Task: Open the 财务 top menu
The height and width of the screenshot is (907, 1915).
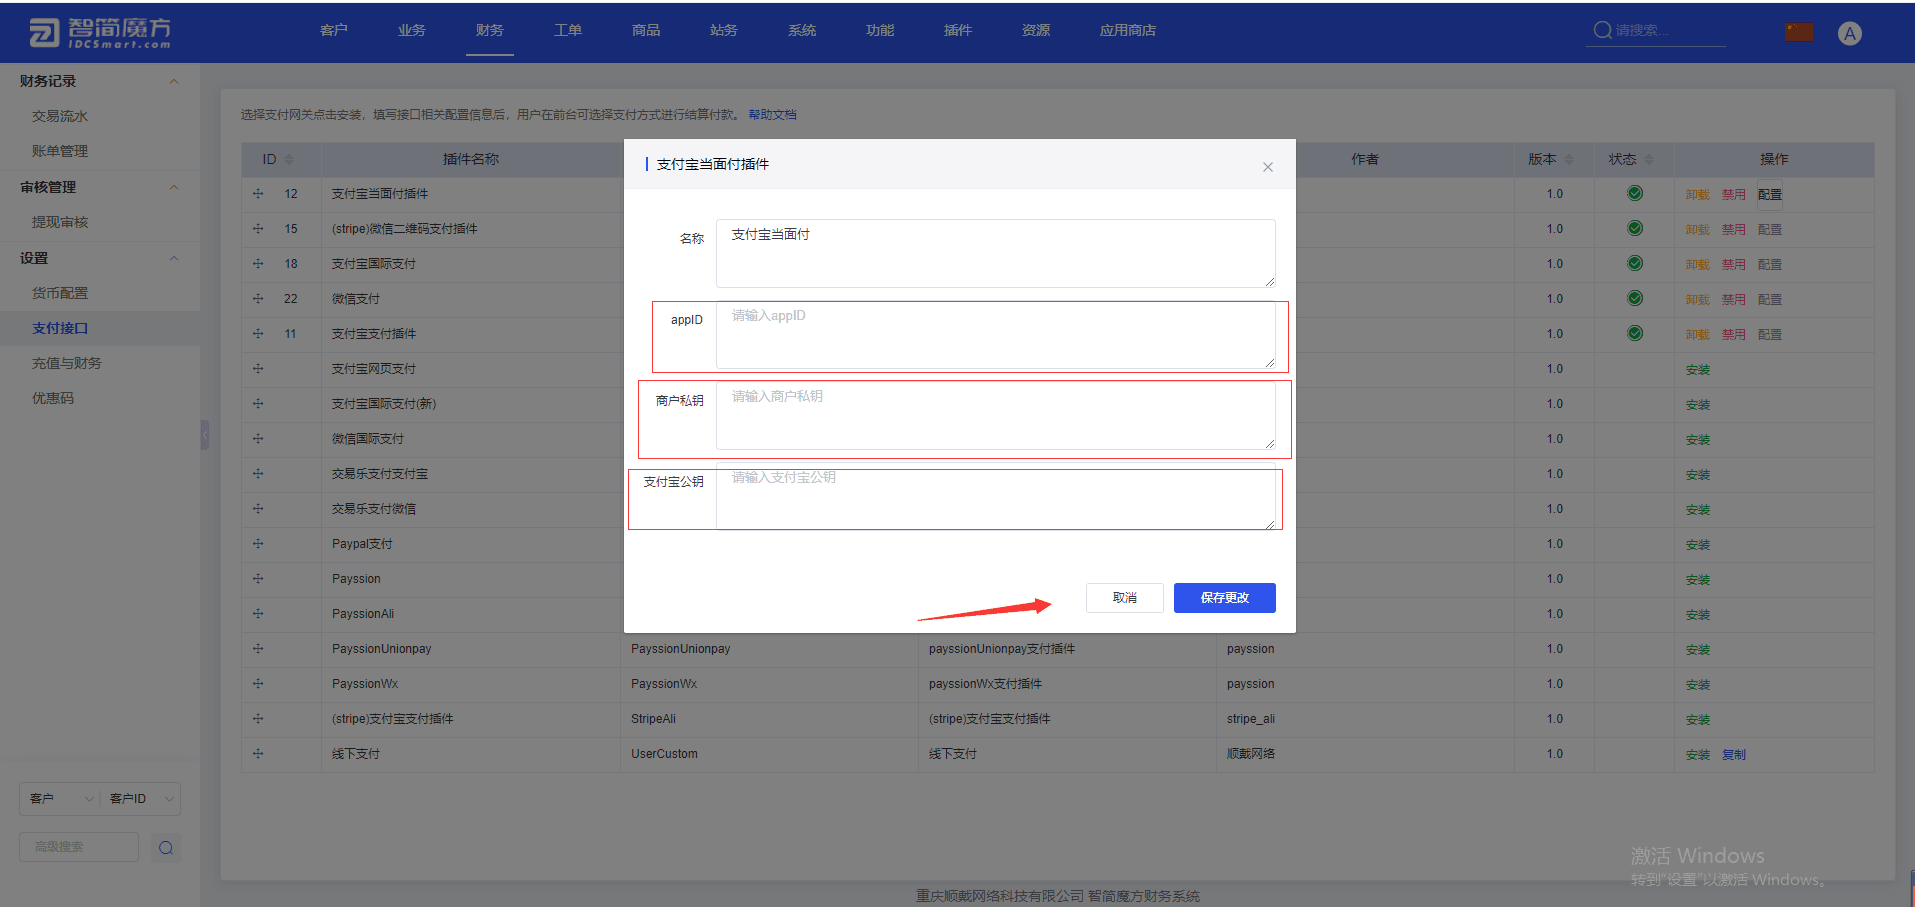Action: click(x=490, y=30)
